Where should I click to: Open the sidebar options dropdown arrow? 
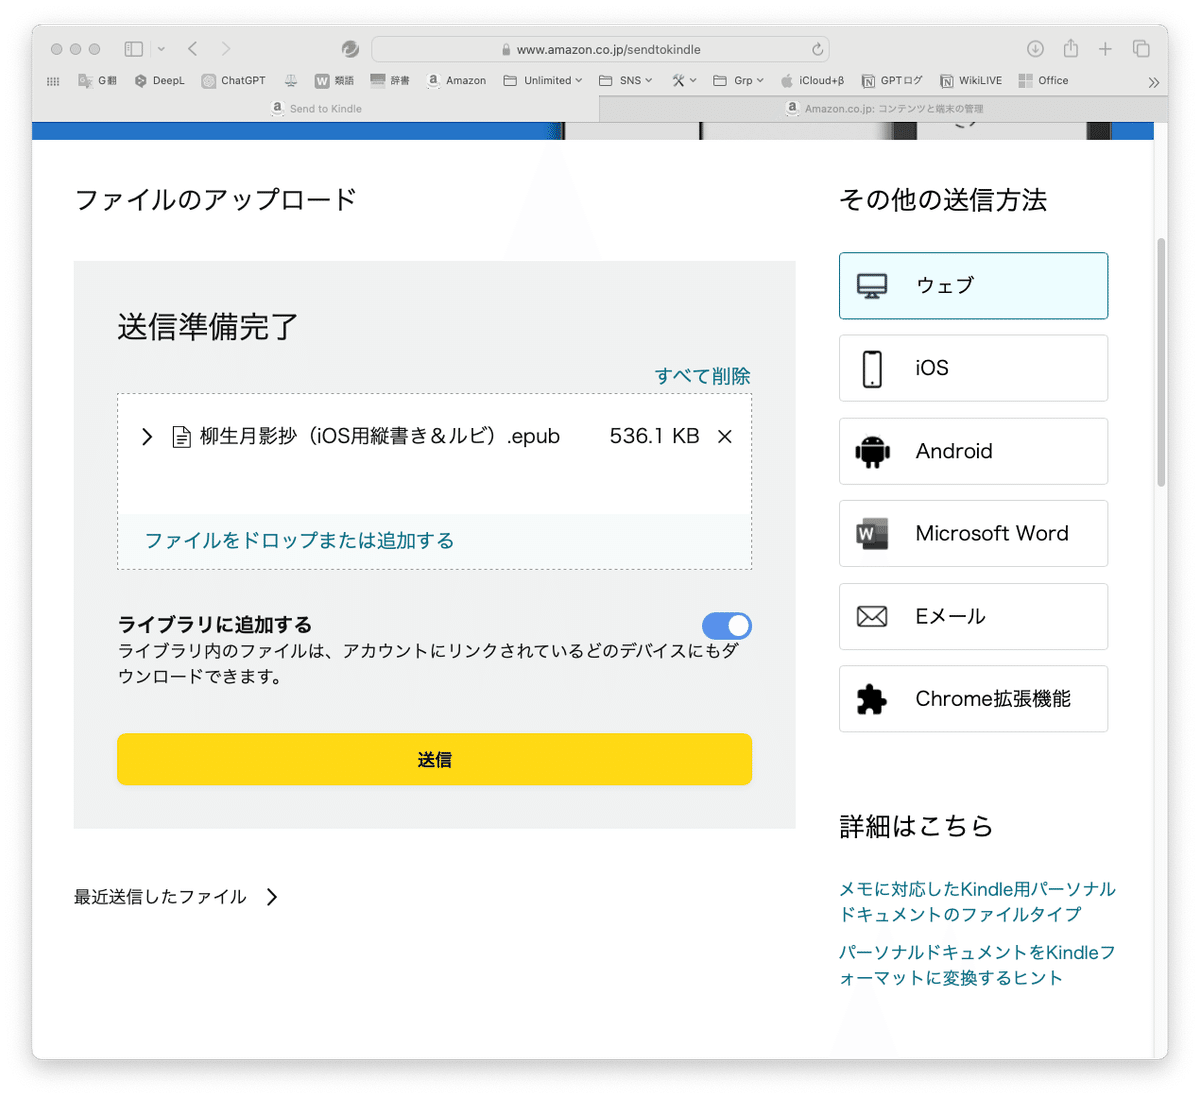[161, 49]
